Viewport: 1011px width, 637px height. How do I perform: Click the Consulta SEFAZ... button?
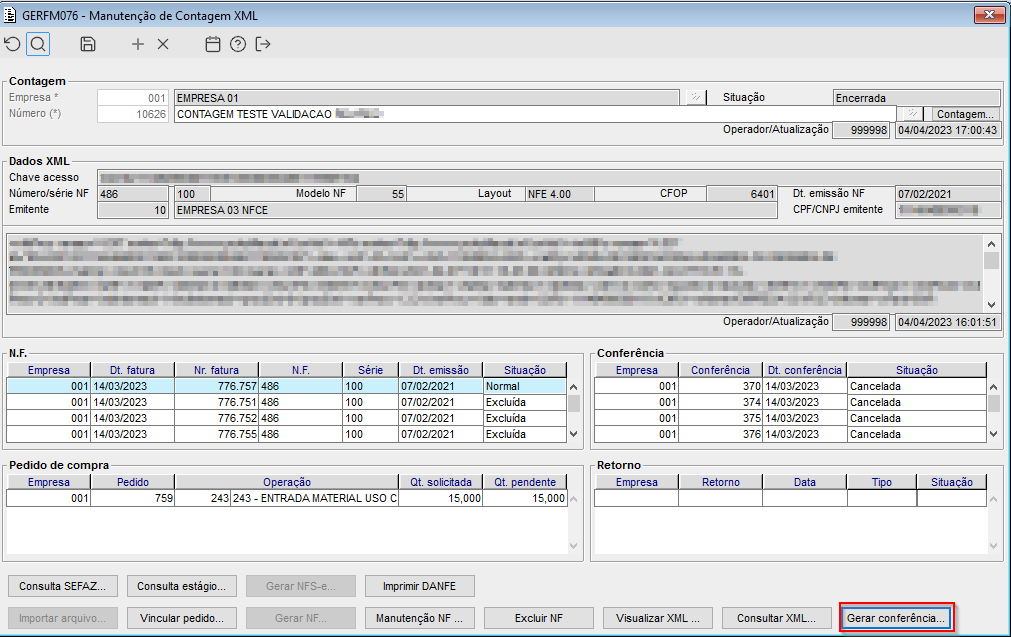(x=63, y=586)
